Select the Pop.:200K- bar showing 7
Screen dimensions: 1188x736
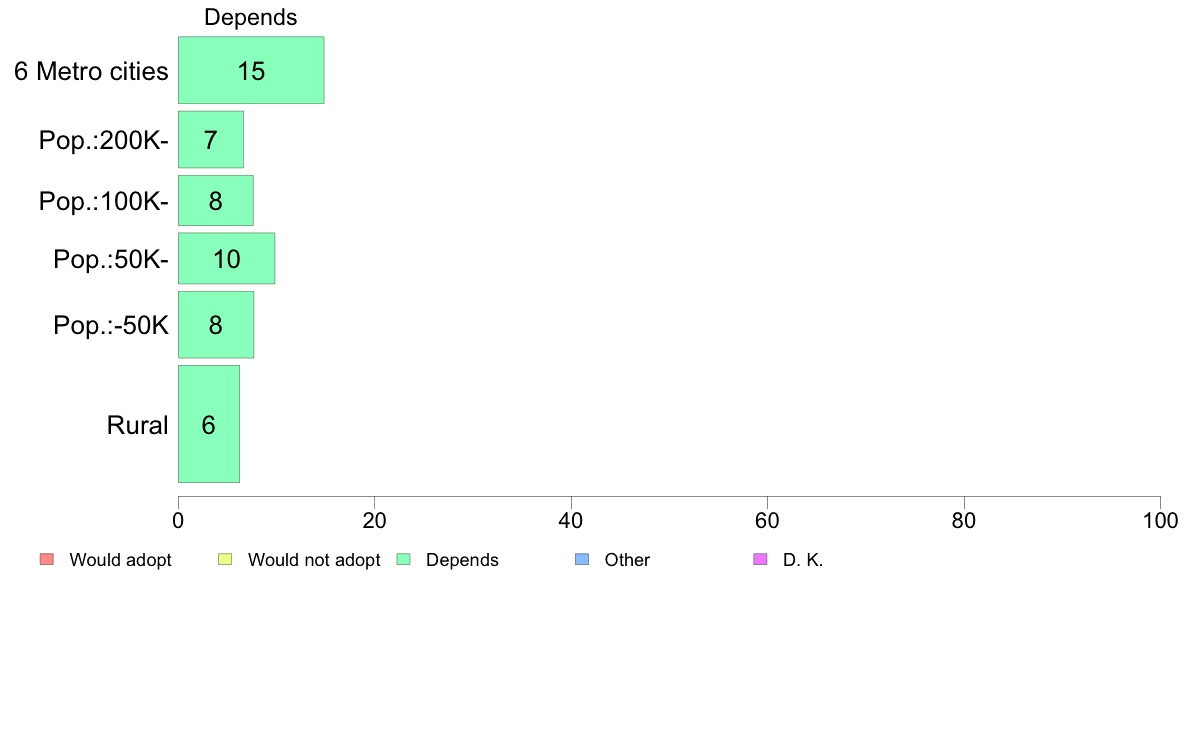[x=211, y=139]
